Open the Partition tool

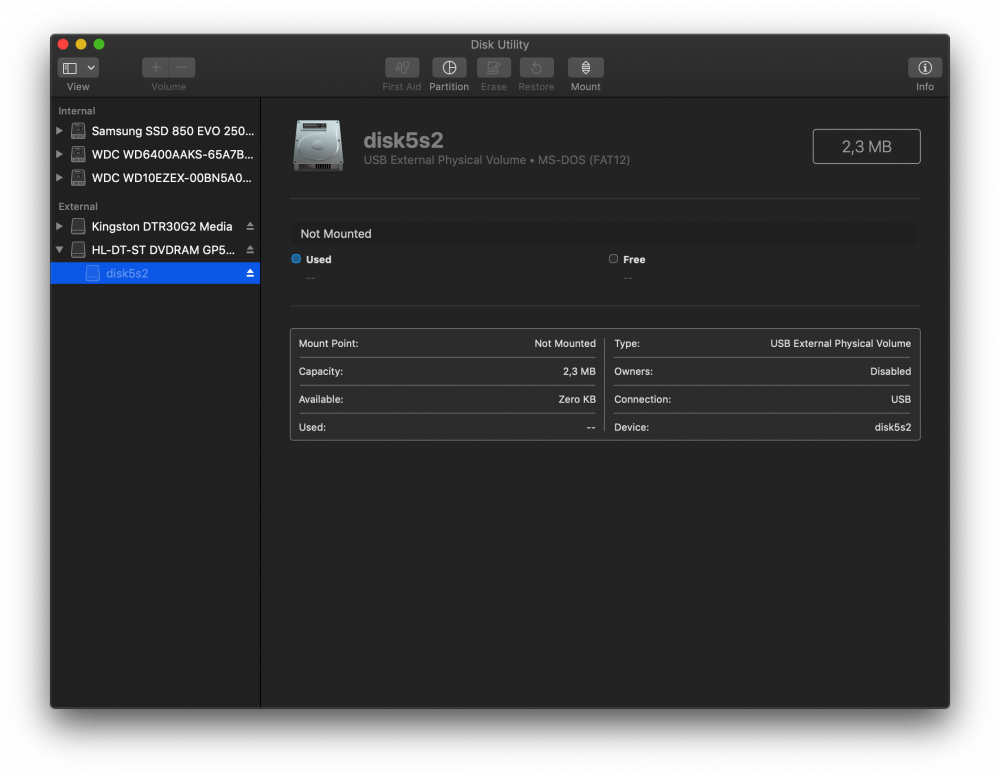(449, 68)
